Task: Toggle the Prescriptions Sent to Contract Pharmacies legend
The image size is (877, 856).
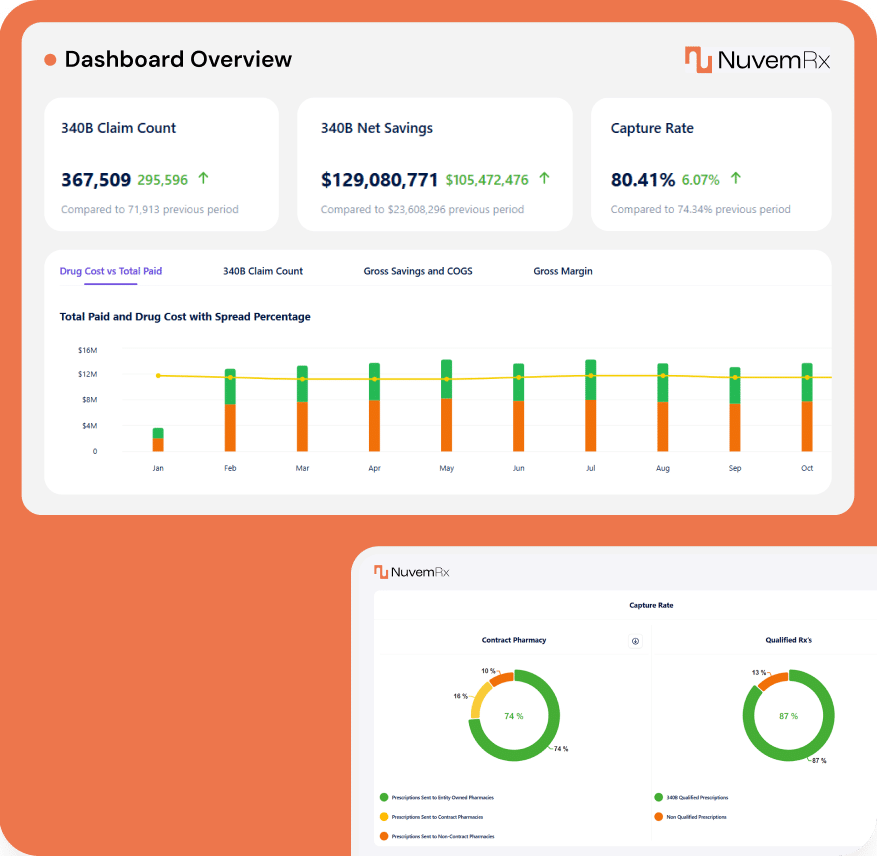Action: point(440,817)
